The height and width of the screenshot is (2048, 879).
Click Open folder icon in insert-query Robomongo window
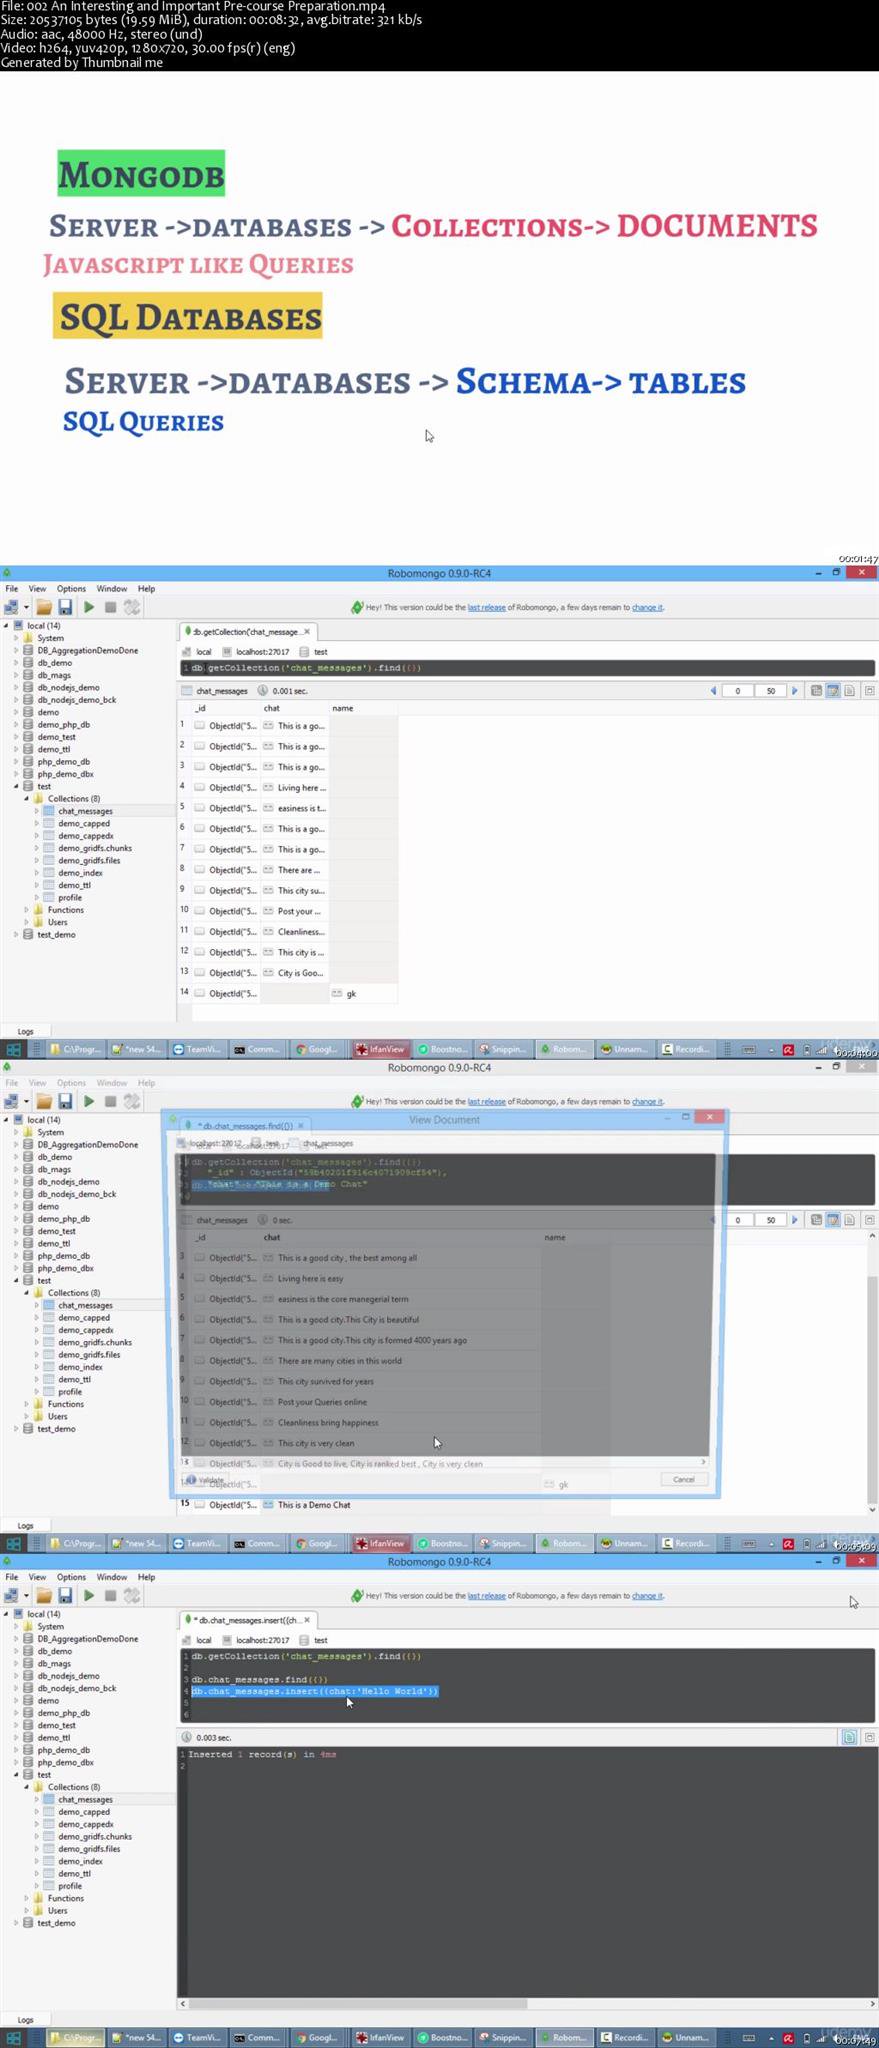[x=44, y=1595]
